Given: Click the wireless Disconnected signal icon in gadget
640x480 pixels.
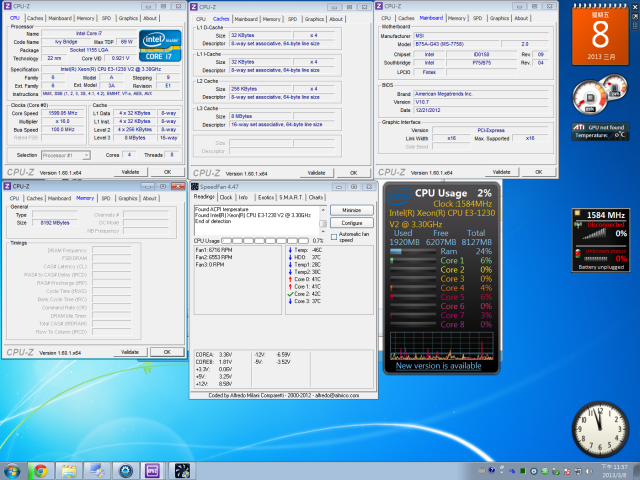Looking at the screenshot, I should click(578, 225).
